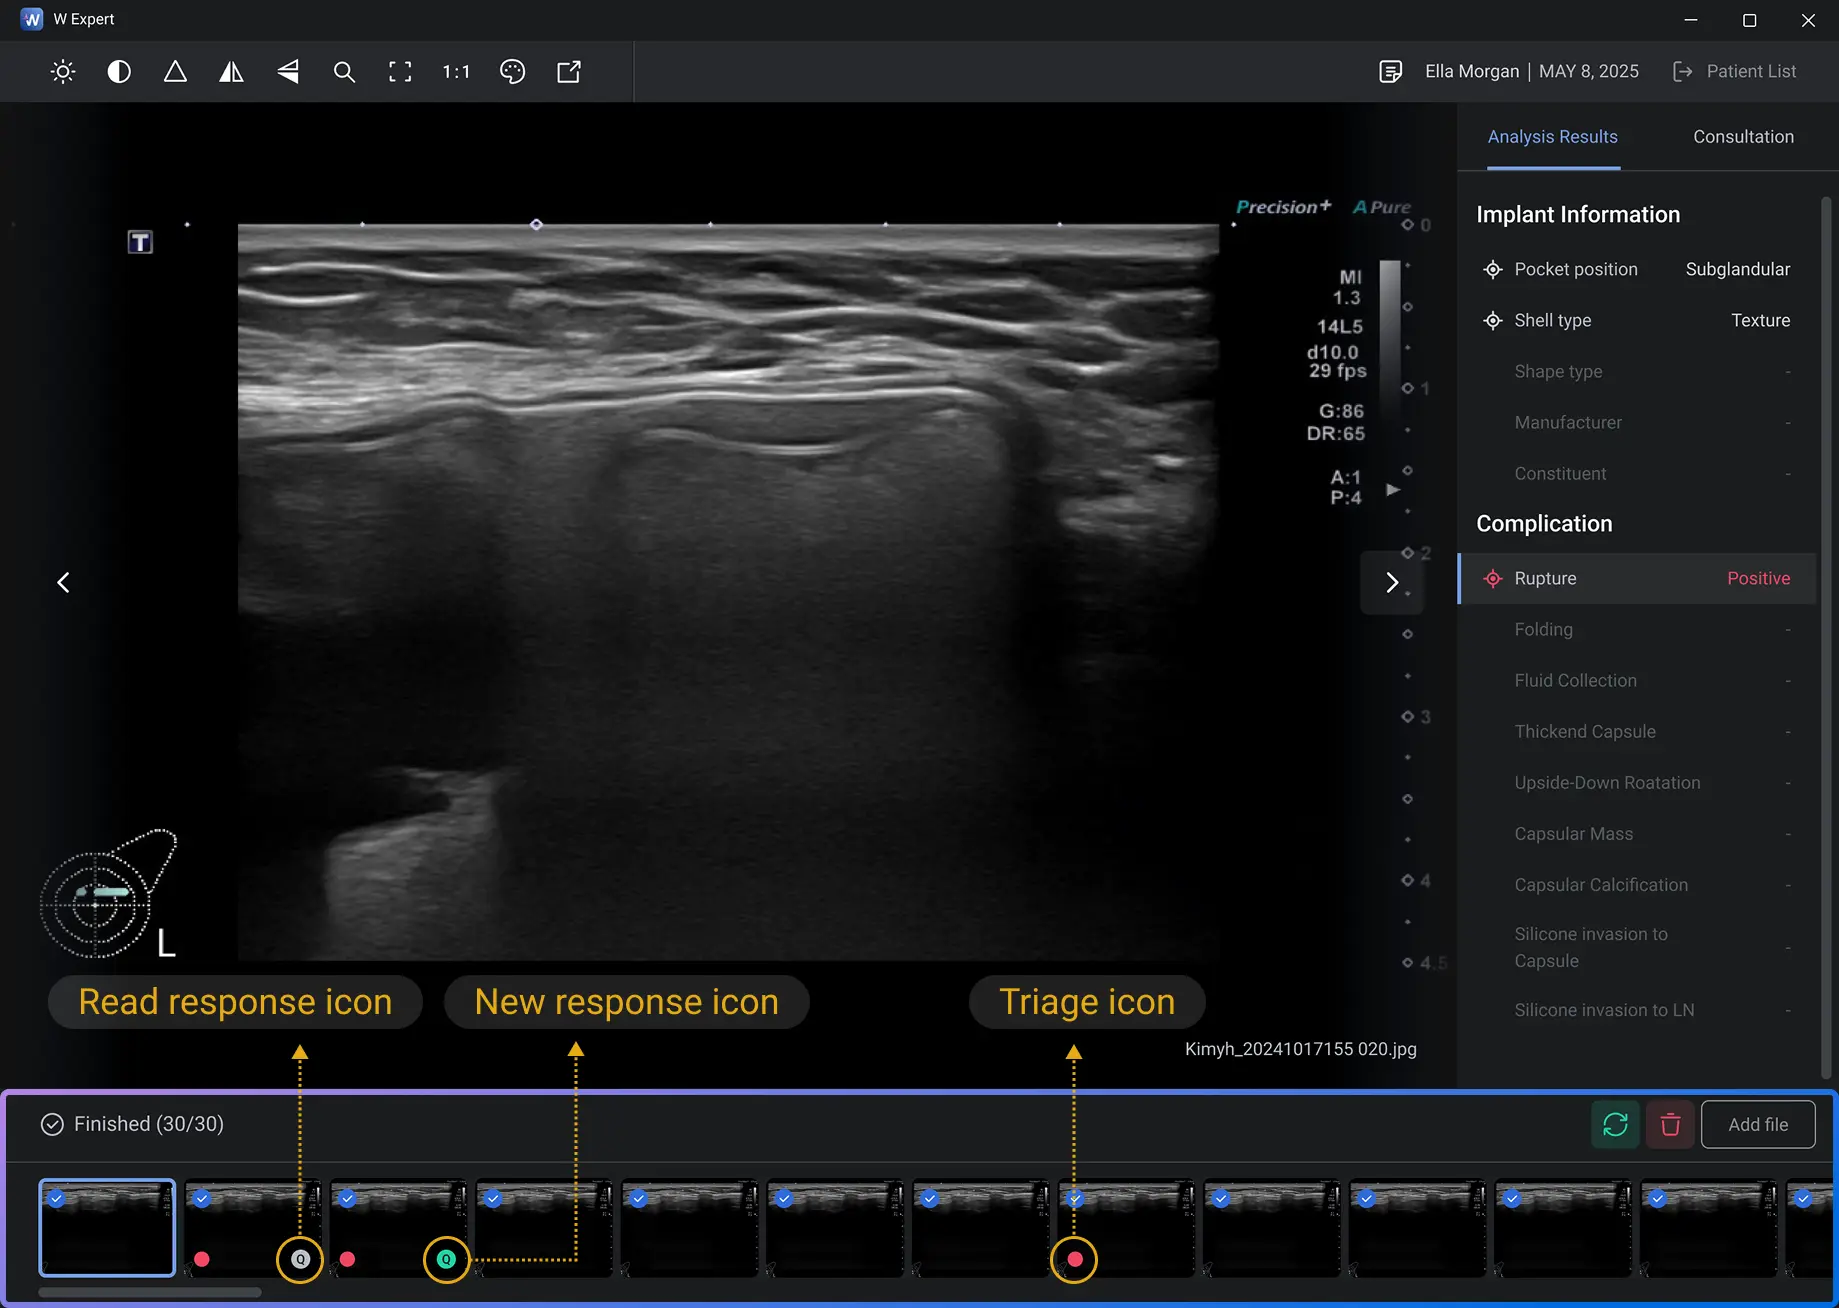Viewport: 1839px width, 1308px height.
Task: Open the twelfth ultrasound thumbnail
Action: (x=1708, y=1227)
